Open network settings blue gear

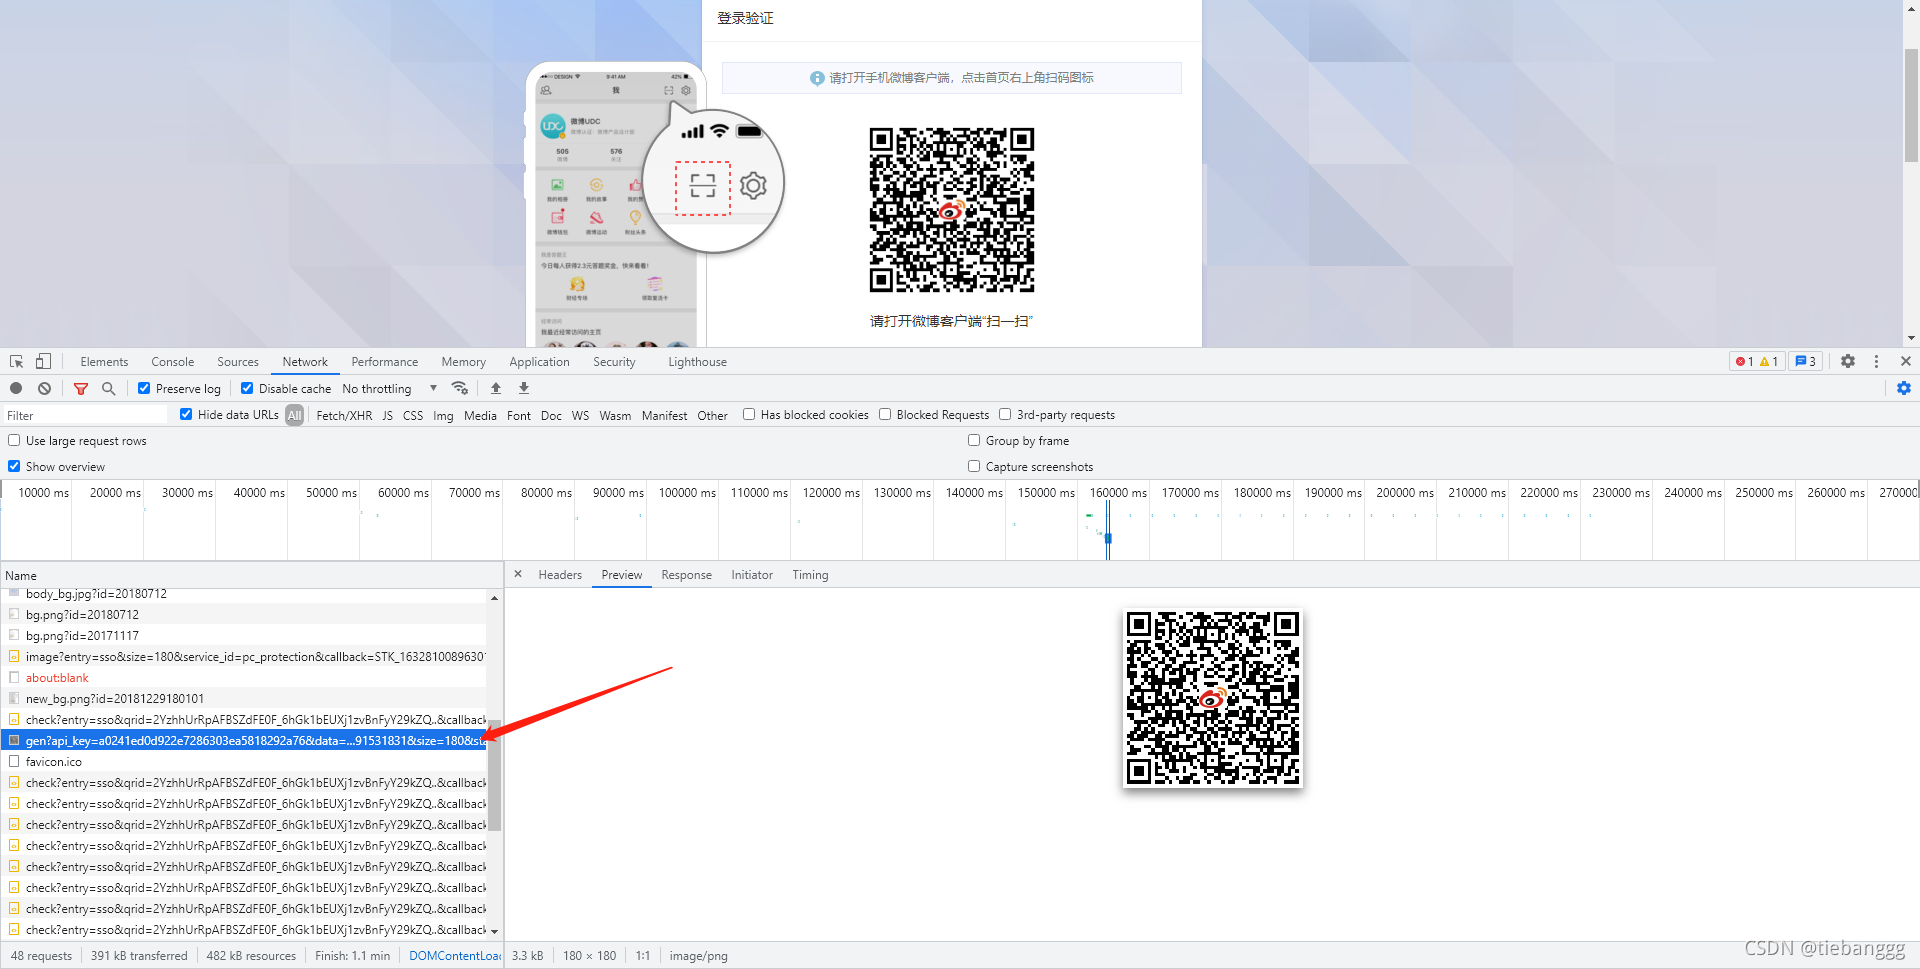(x=1904, y=388)
